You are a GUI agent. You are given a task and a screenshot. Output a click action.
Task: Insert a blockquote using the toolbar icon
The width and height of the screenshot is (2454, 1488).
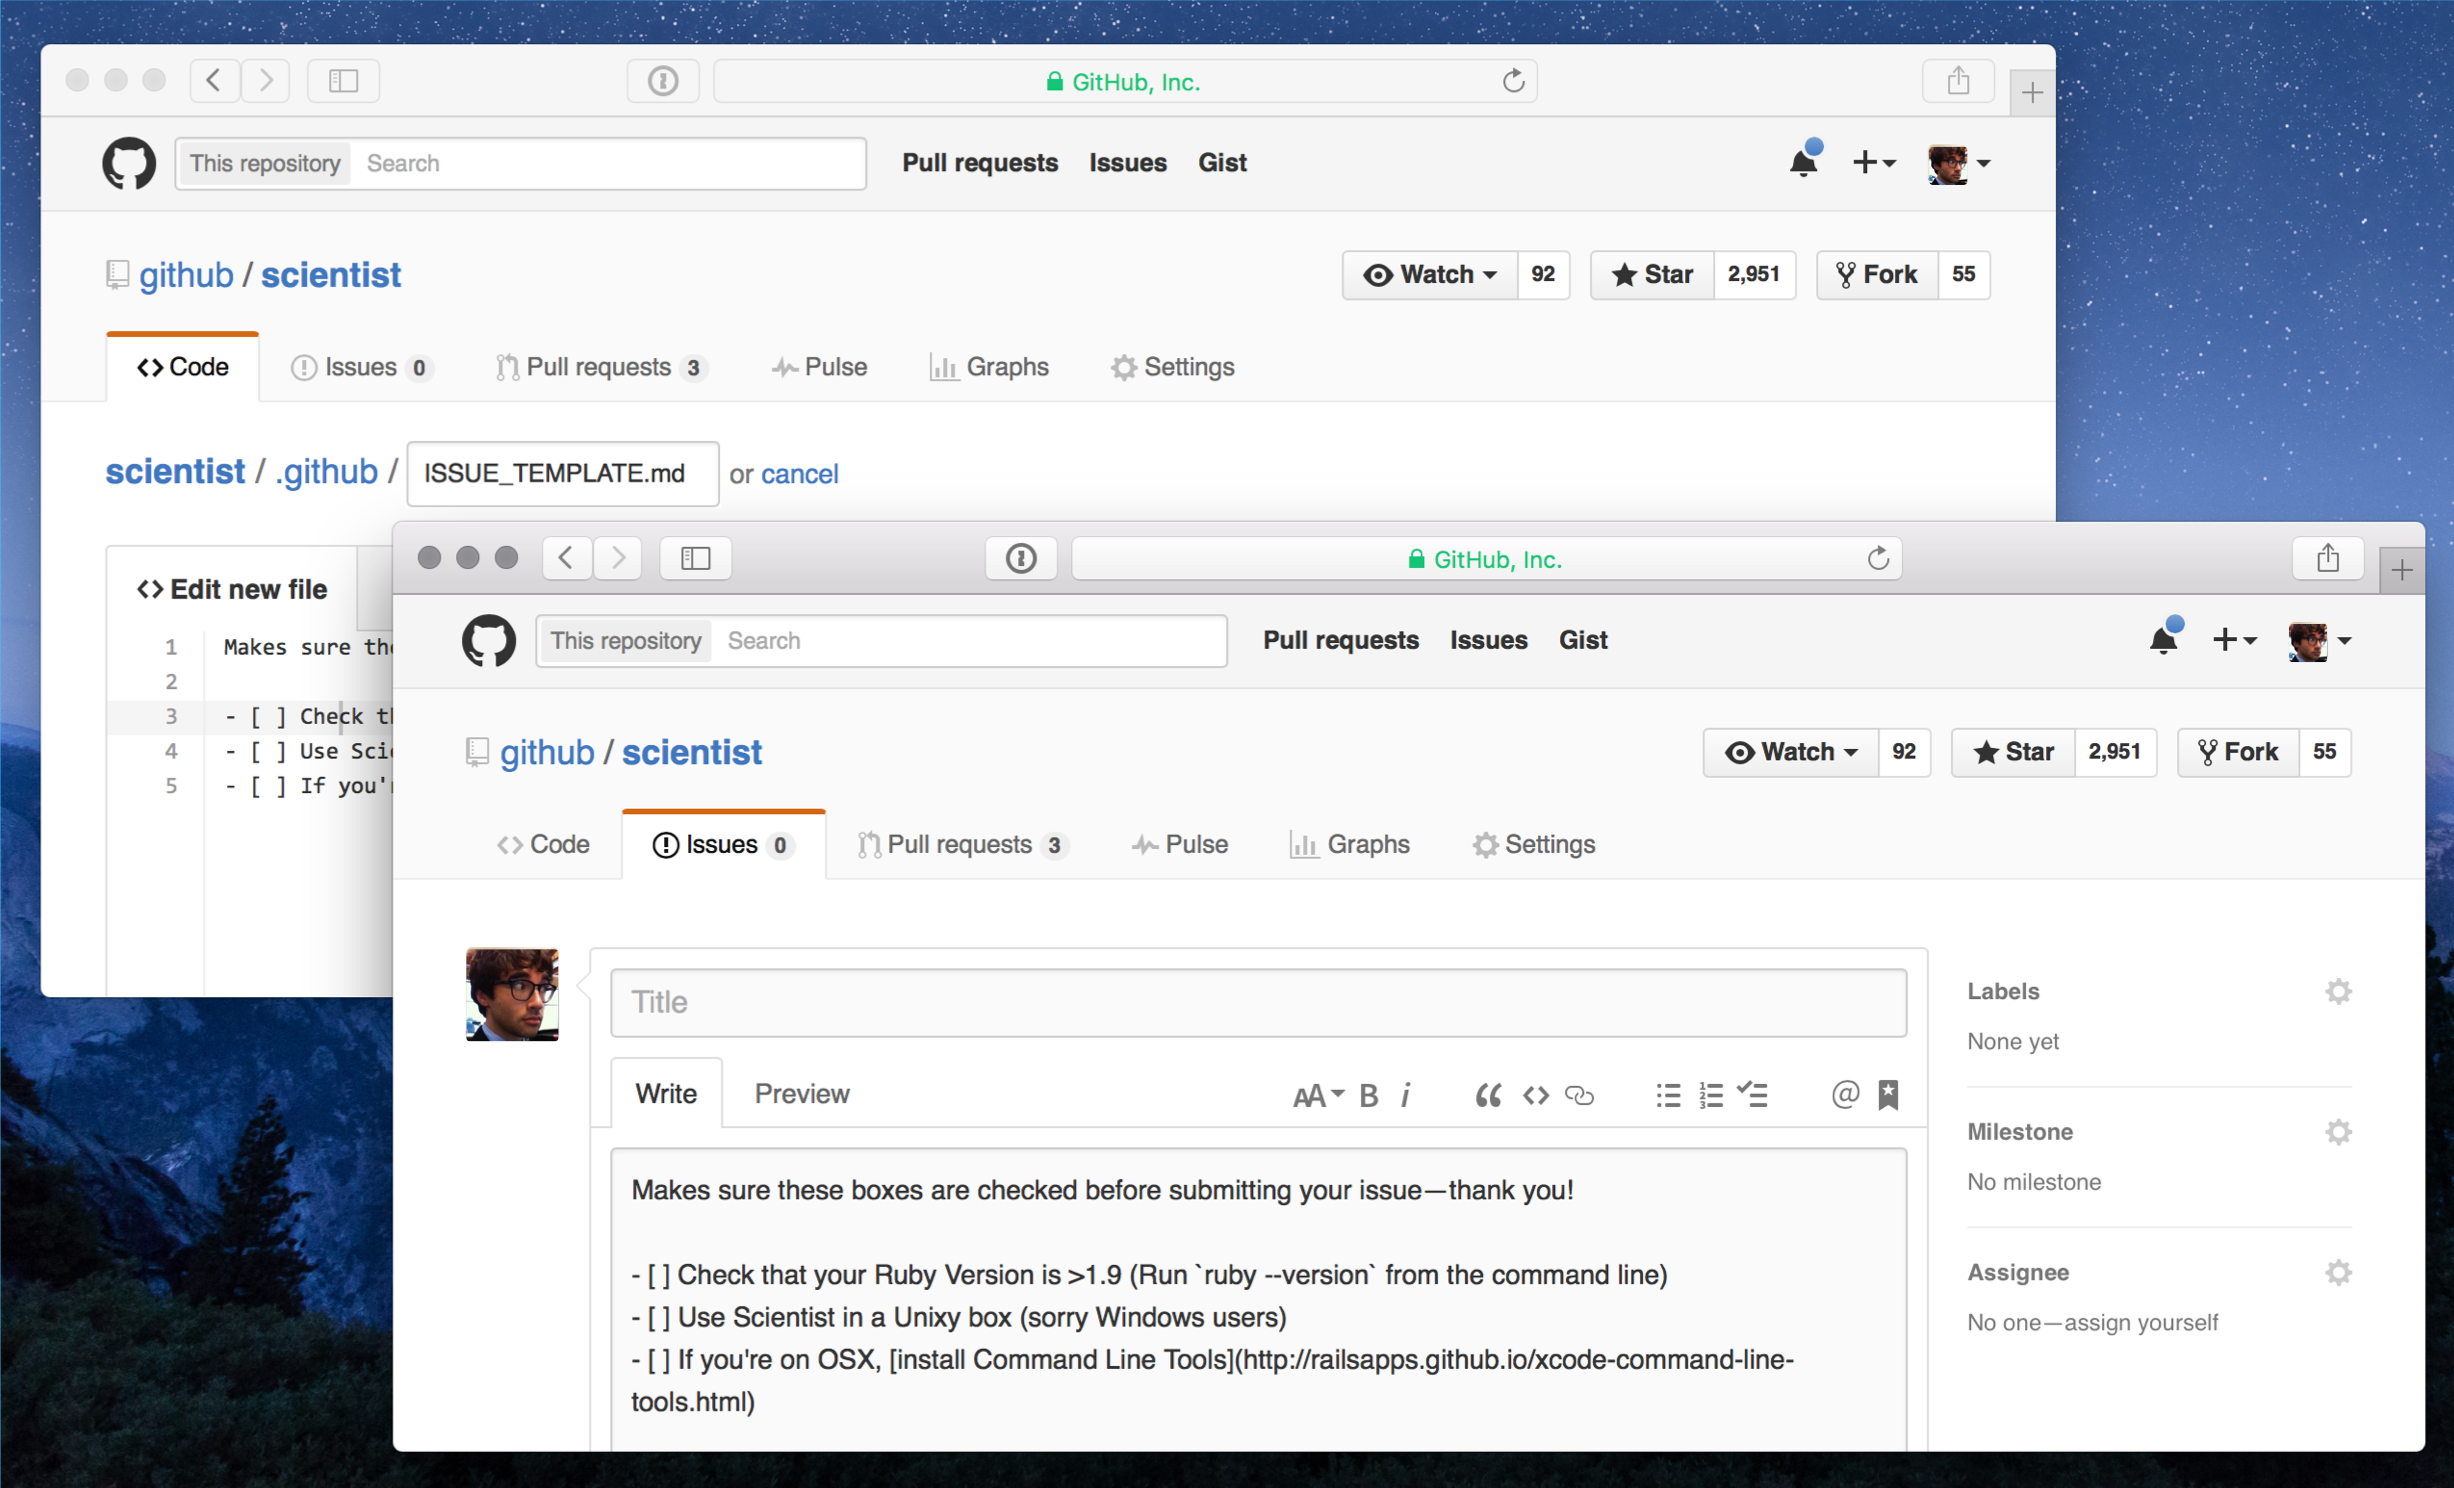1488,1095
